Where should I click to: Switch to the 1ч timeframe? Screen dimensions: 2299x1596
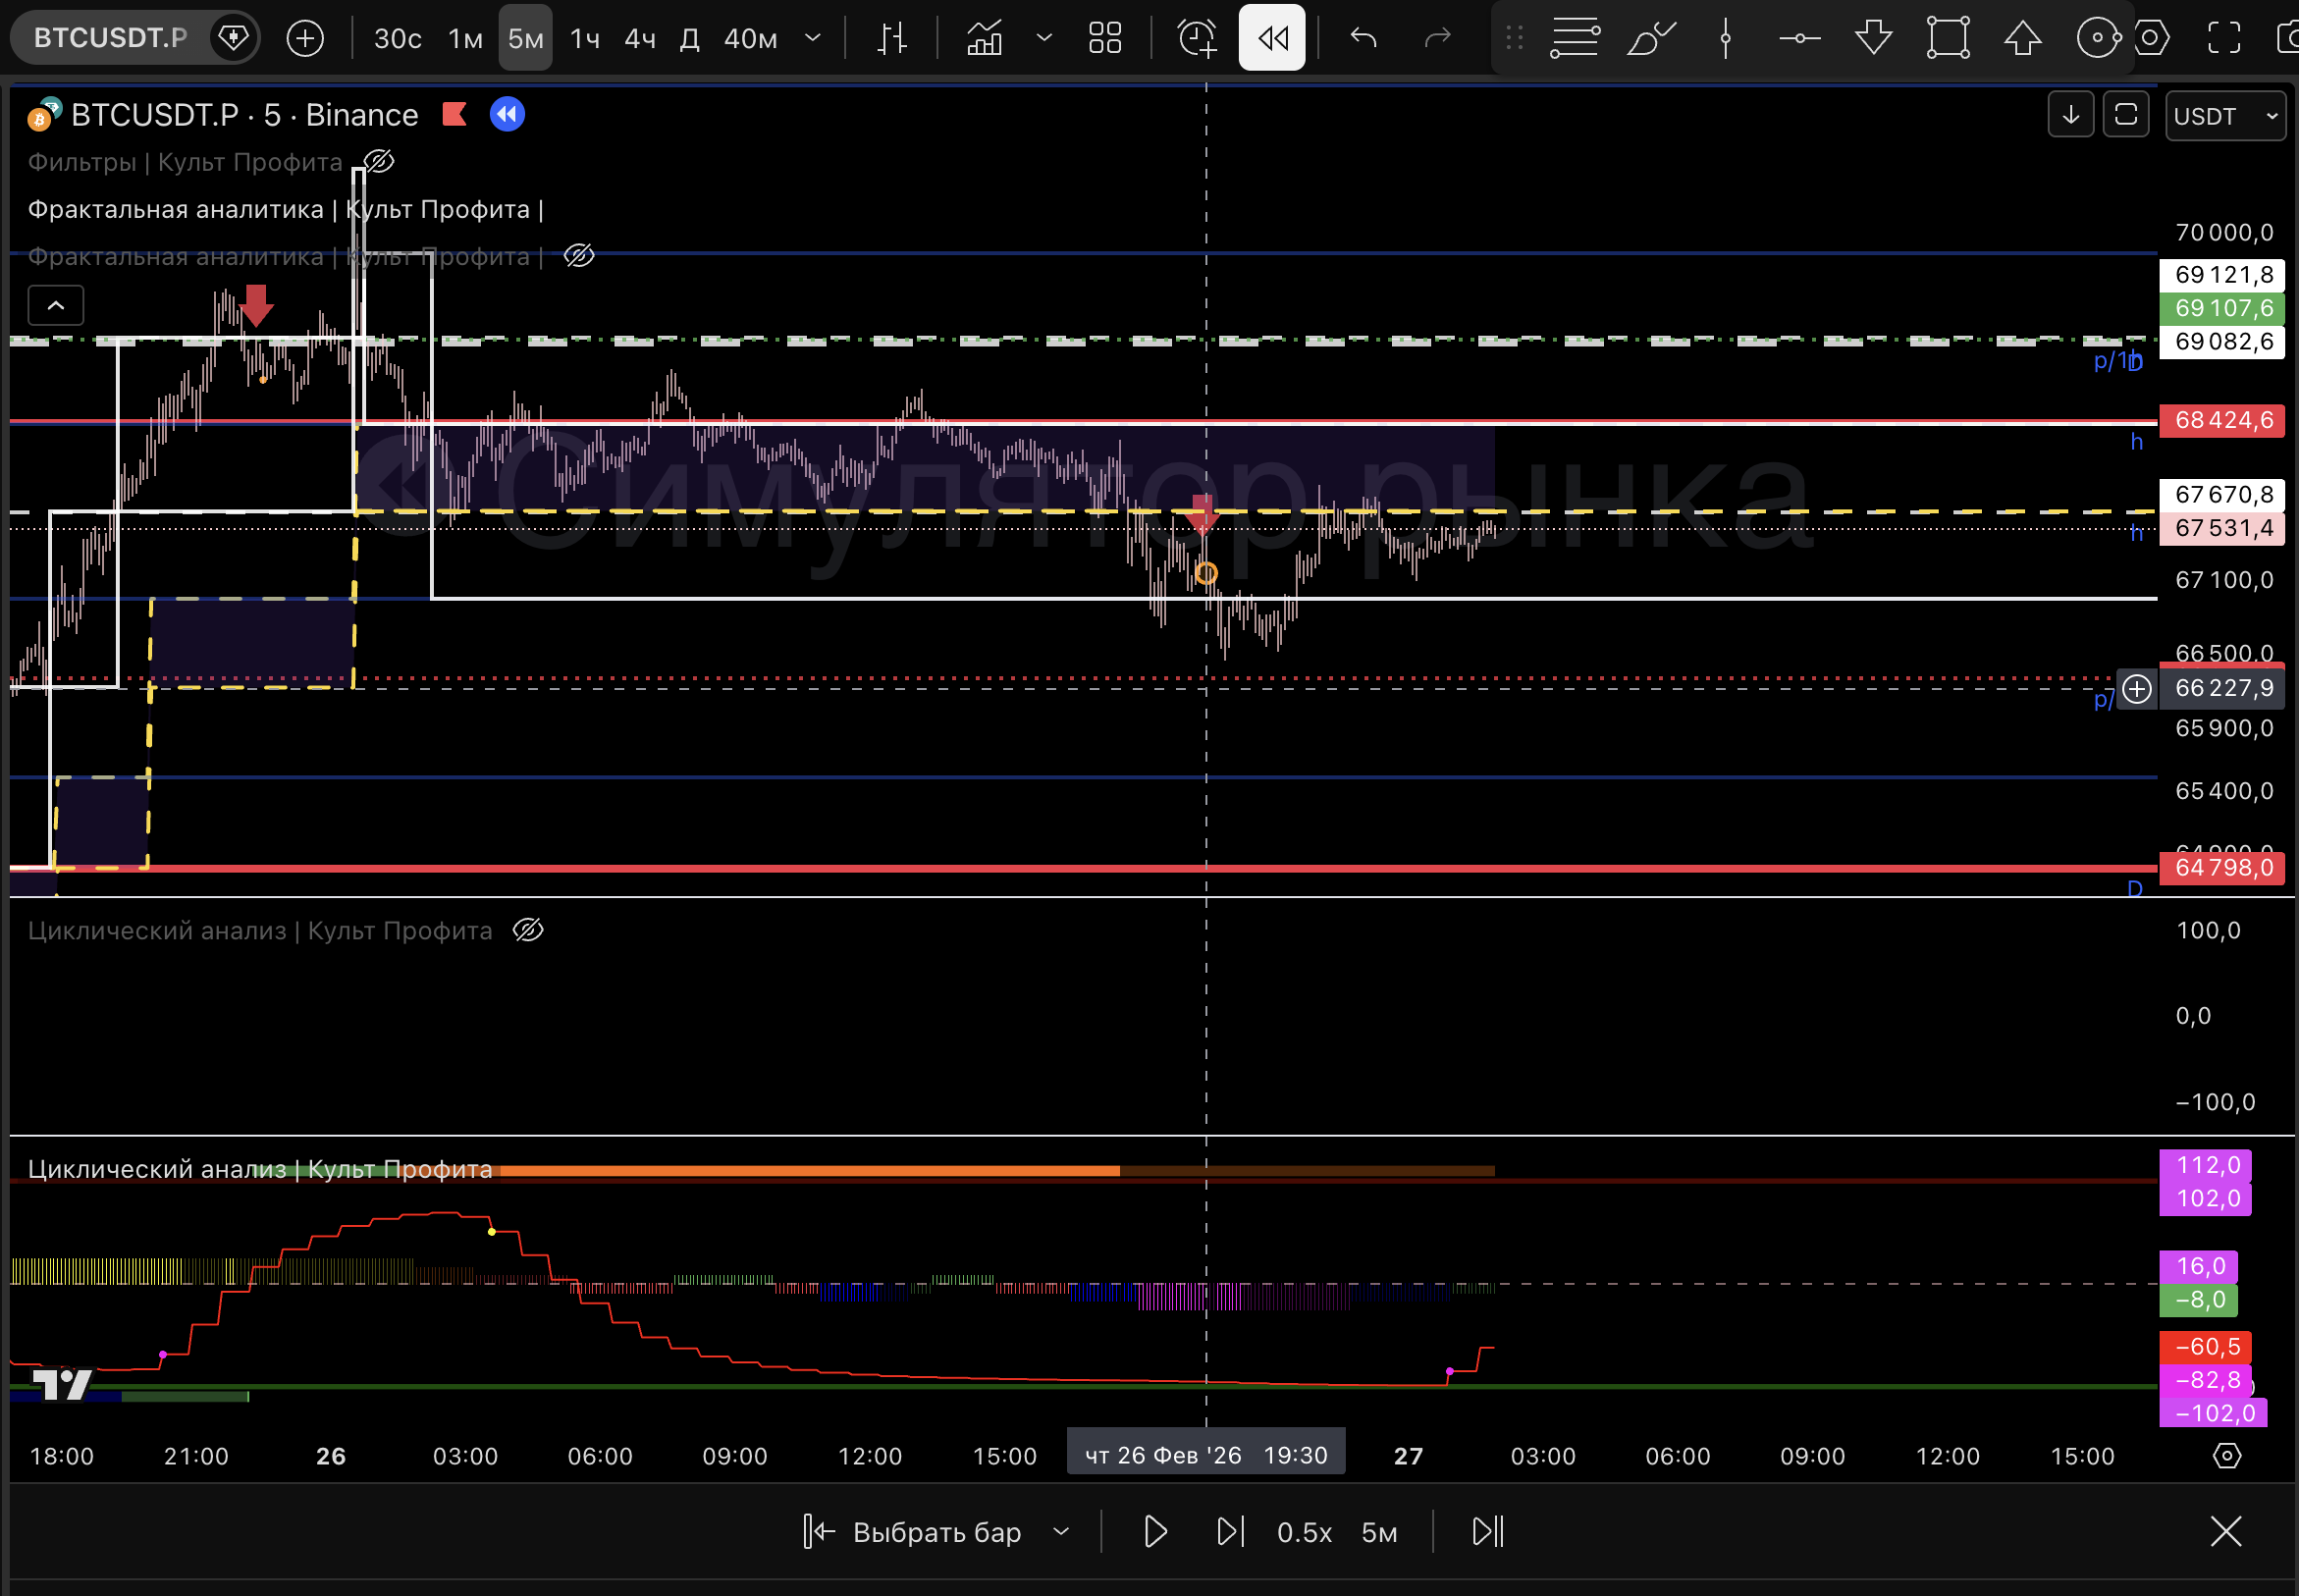pos(584,38)
